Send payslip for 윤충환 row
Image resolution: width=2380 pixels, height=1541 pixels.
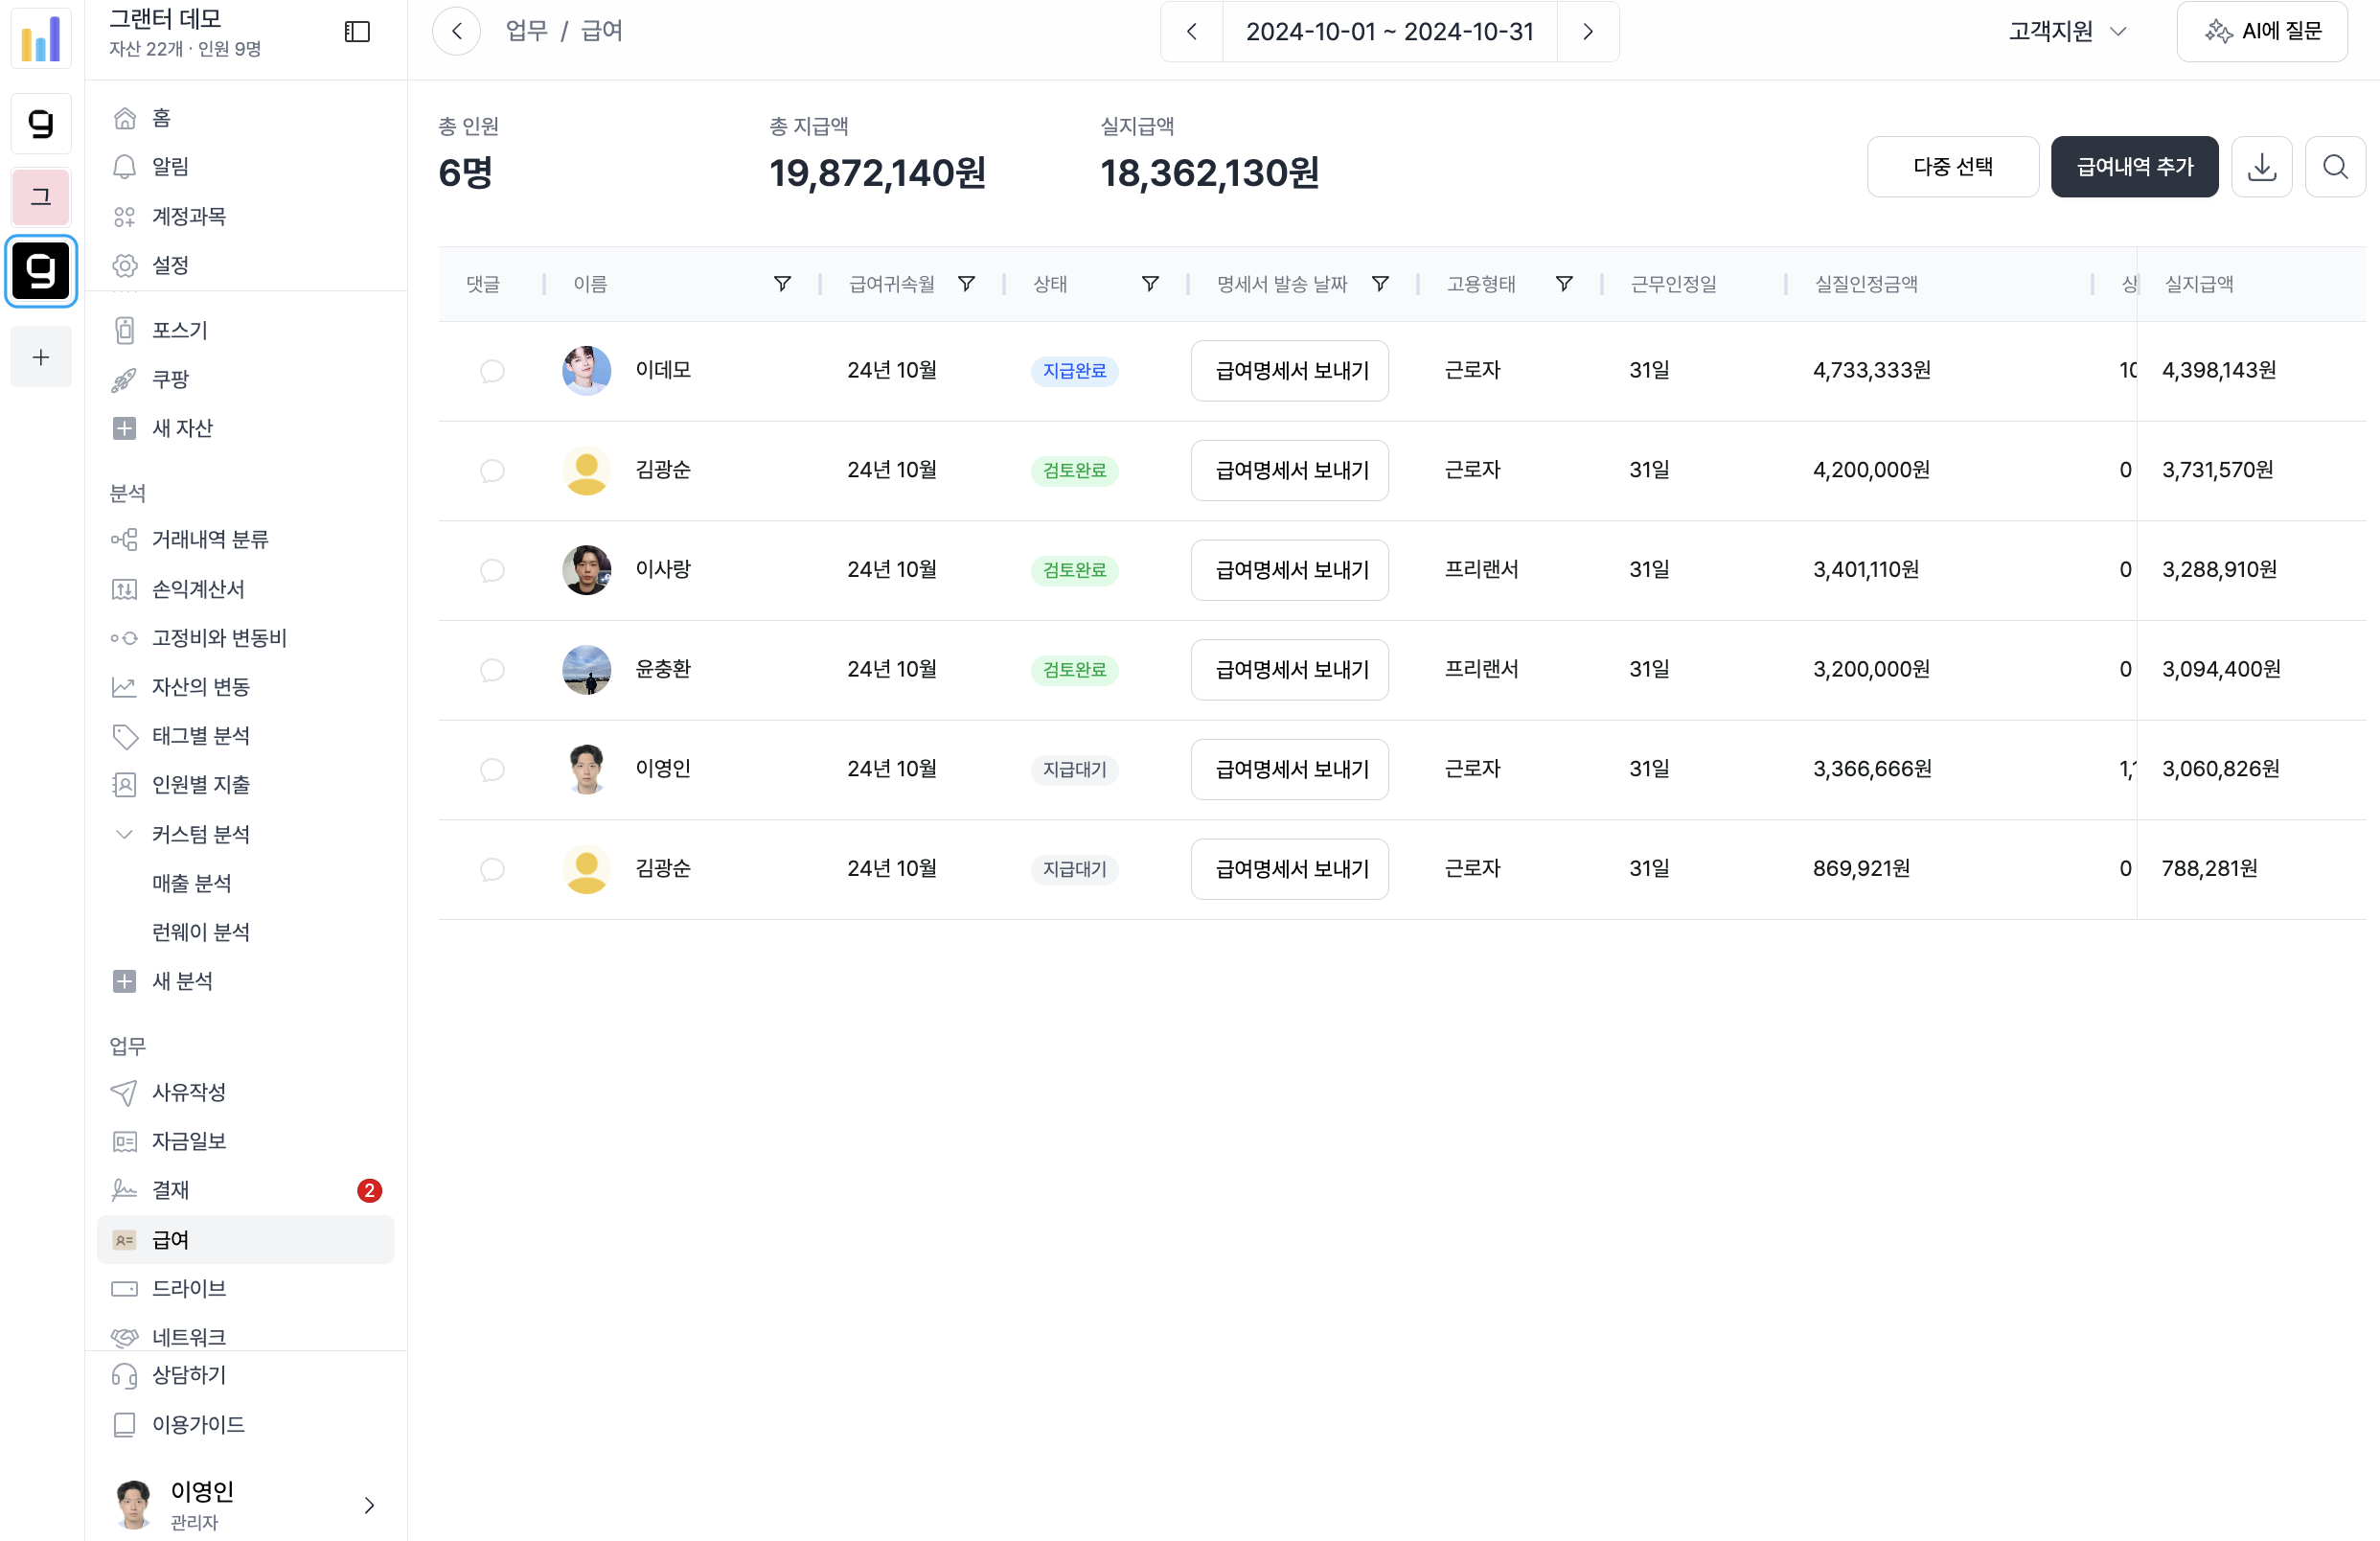[x=1289, y=670]
